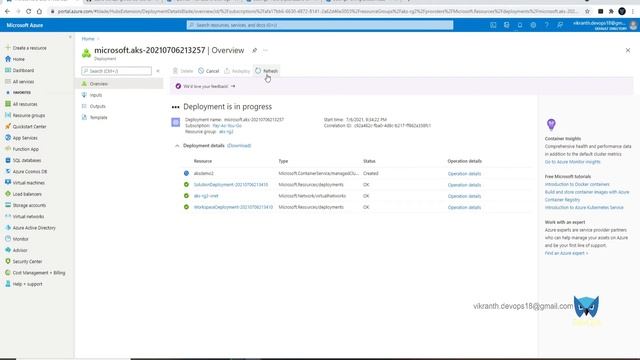Open the browser extensions puzzle icon
The image size is (640, 360).
(x=611, y=11)
